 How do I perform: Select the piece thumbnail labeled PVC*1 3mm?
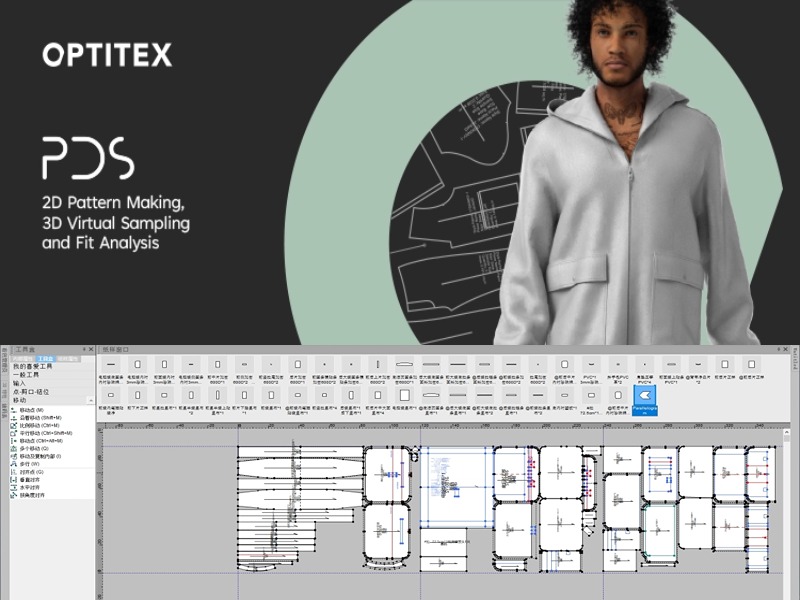(x=591, y=371)
